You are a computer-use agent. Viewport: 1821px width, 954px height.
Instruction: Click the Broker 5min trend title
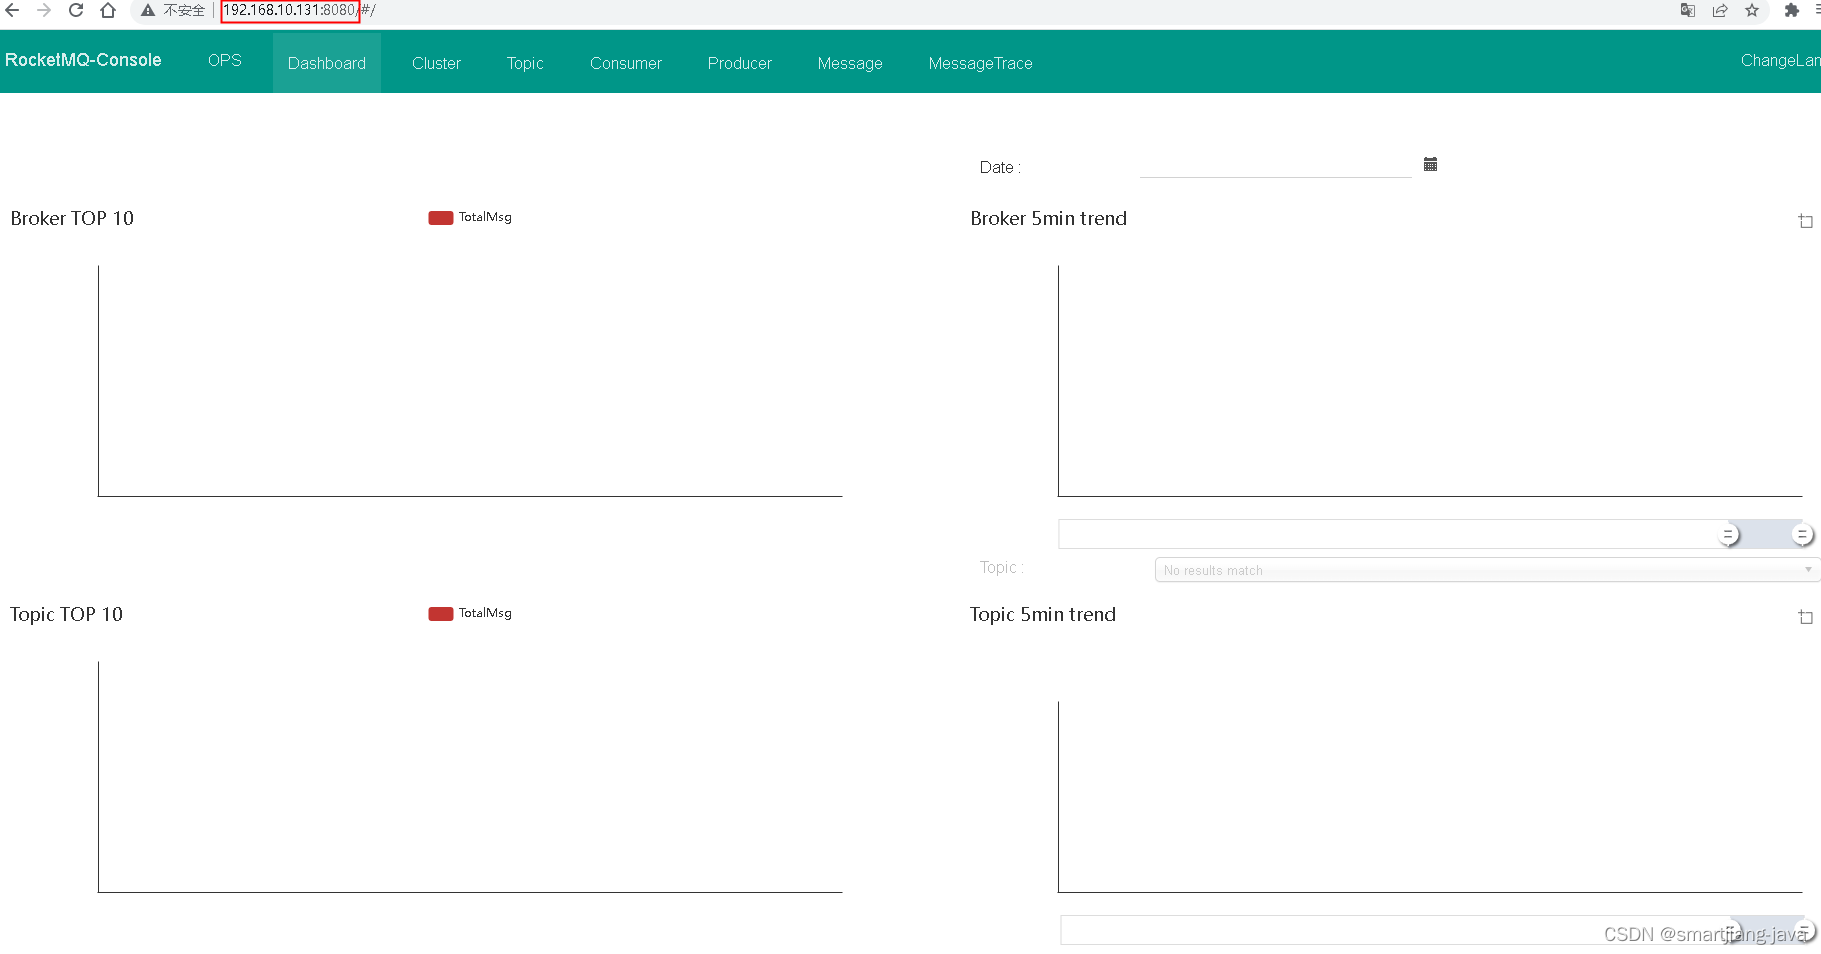[1048, 218]
